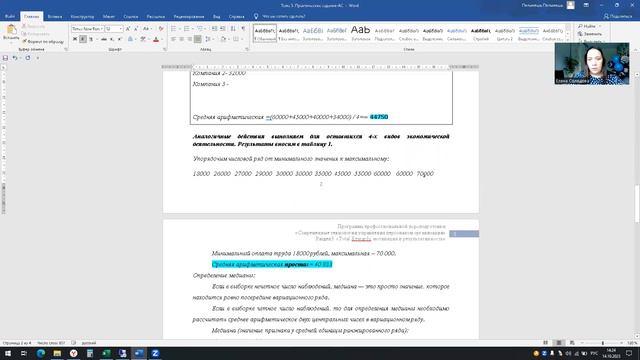Open Clipboard pane launcher
This screenshot has width=640, height=360.
click(x=66, y=49)
